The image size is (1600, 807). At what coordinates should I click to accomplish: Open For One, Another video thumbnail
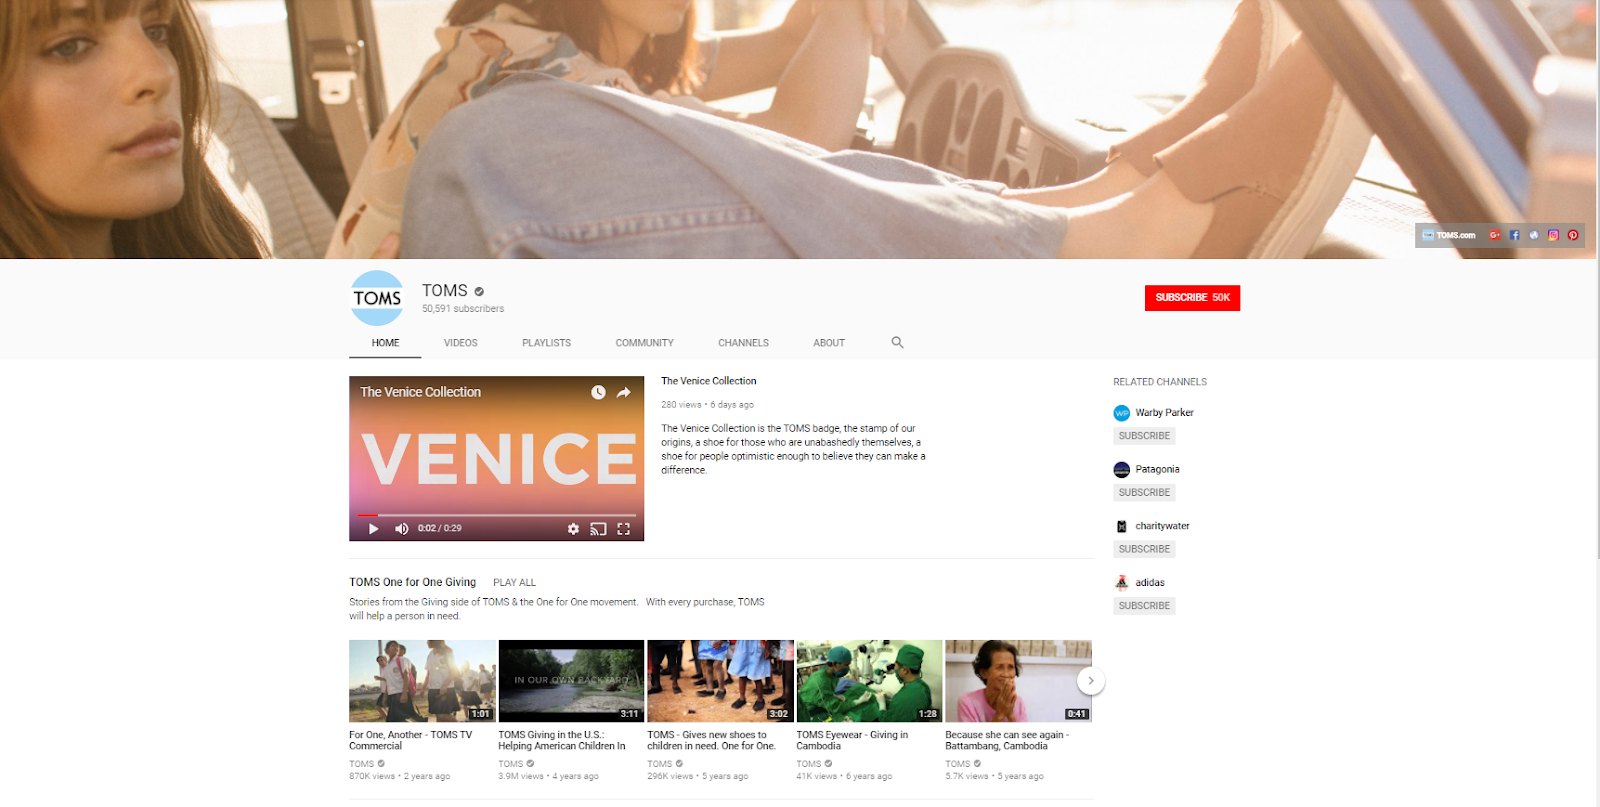(x=422, y=681)
